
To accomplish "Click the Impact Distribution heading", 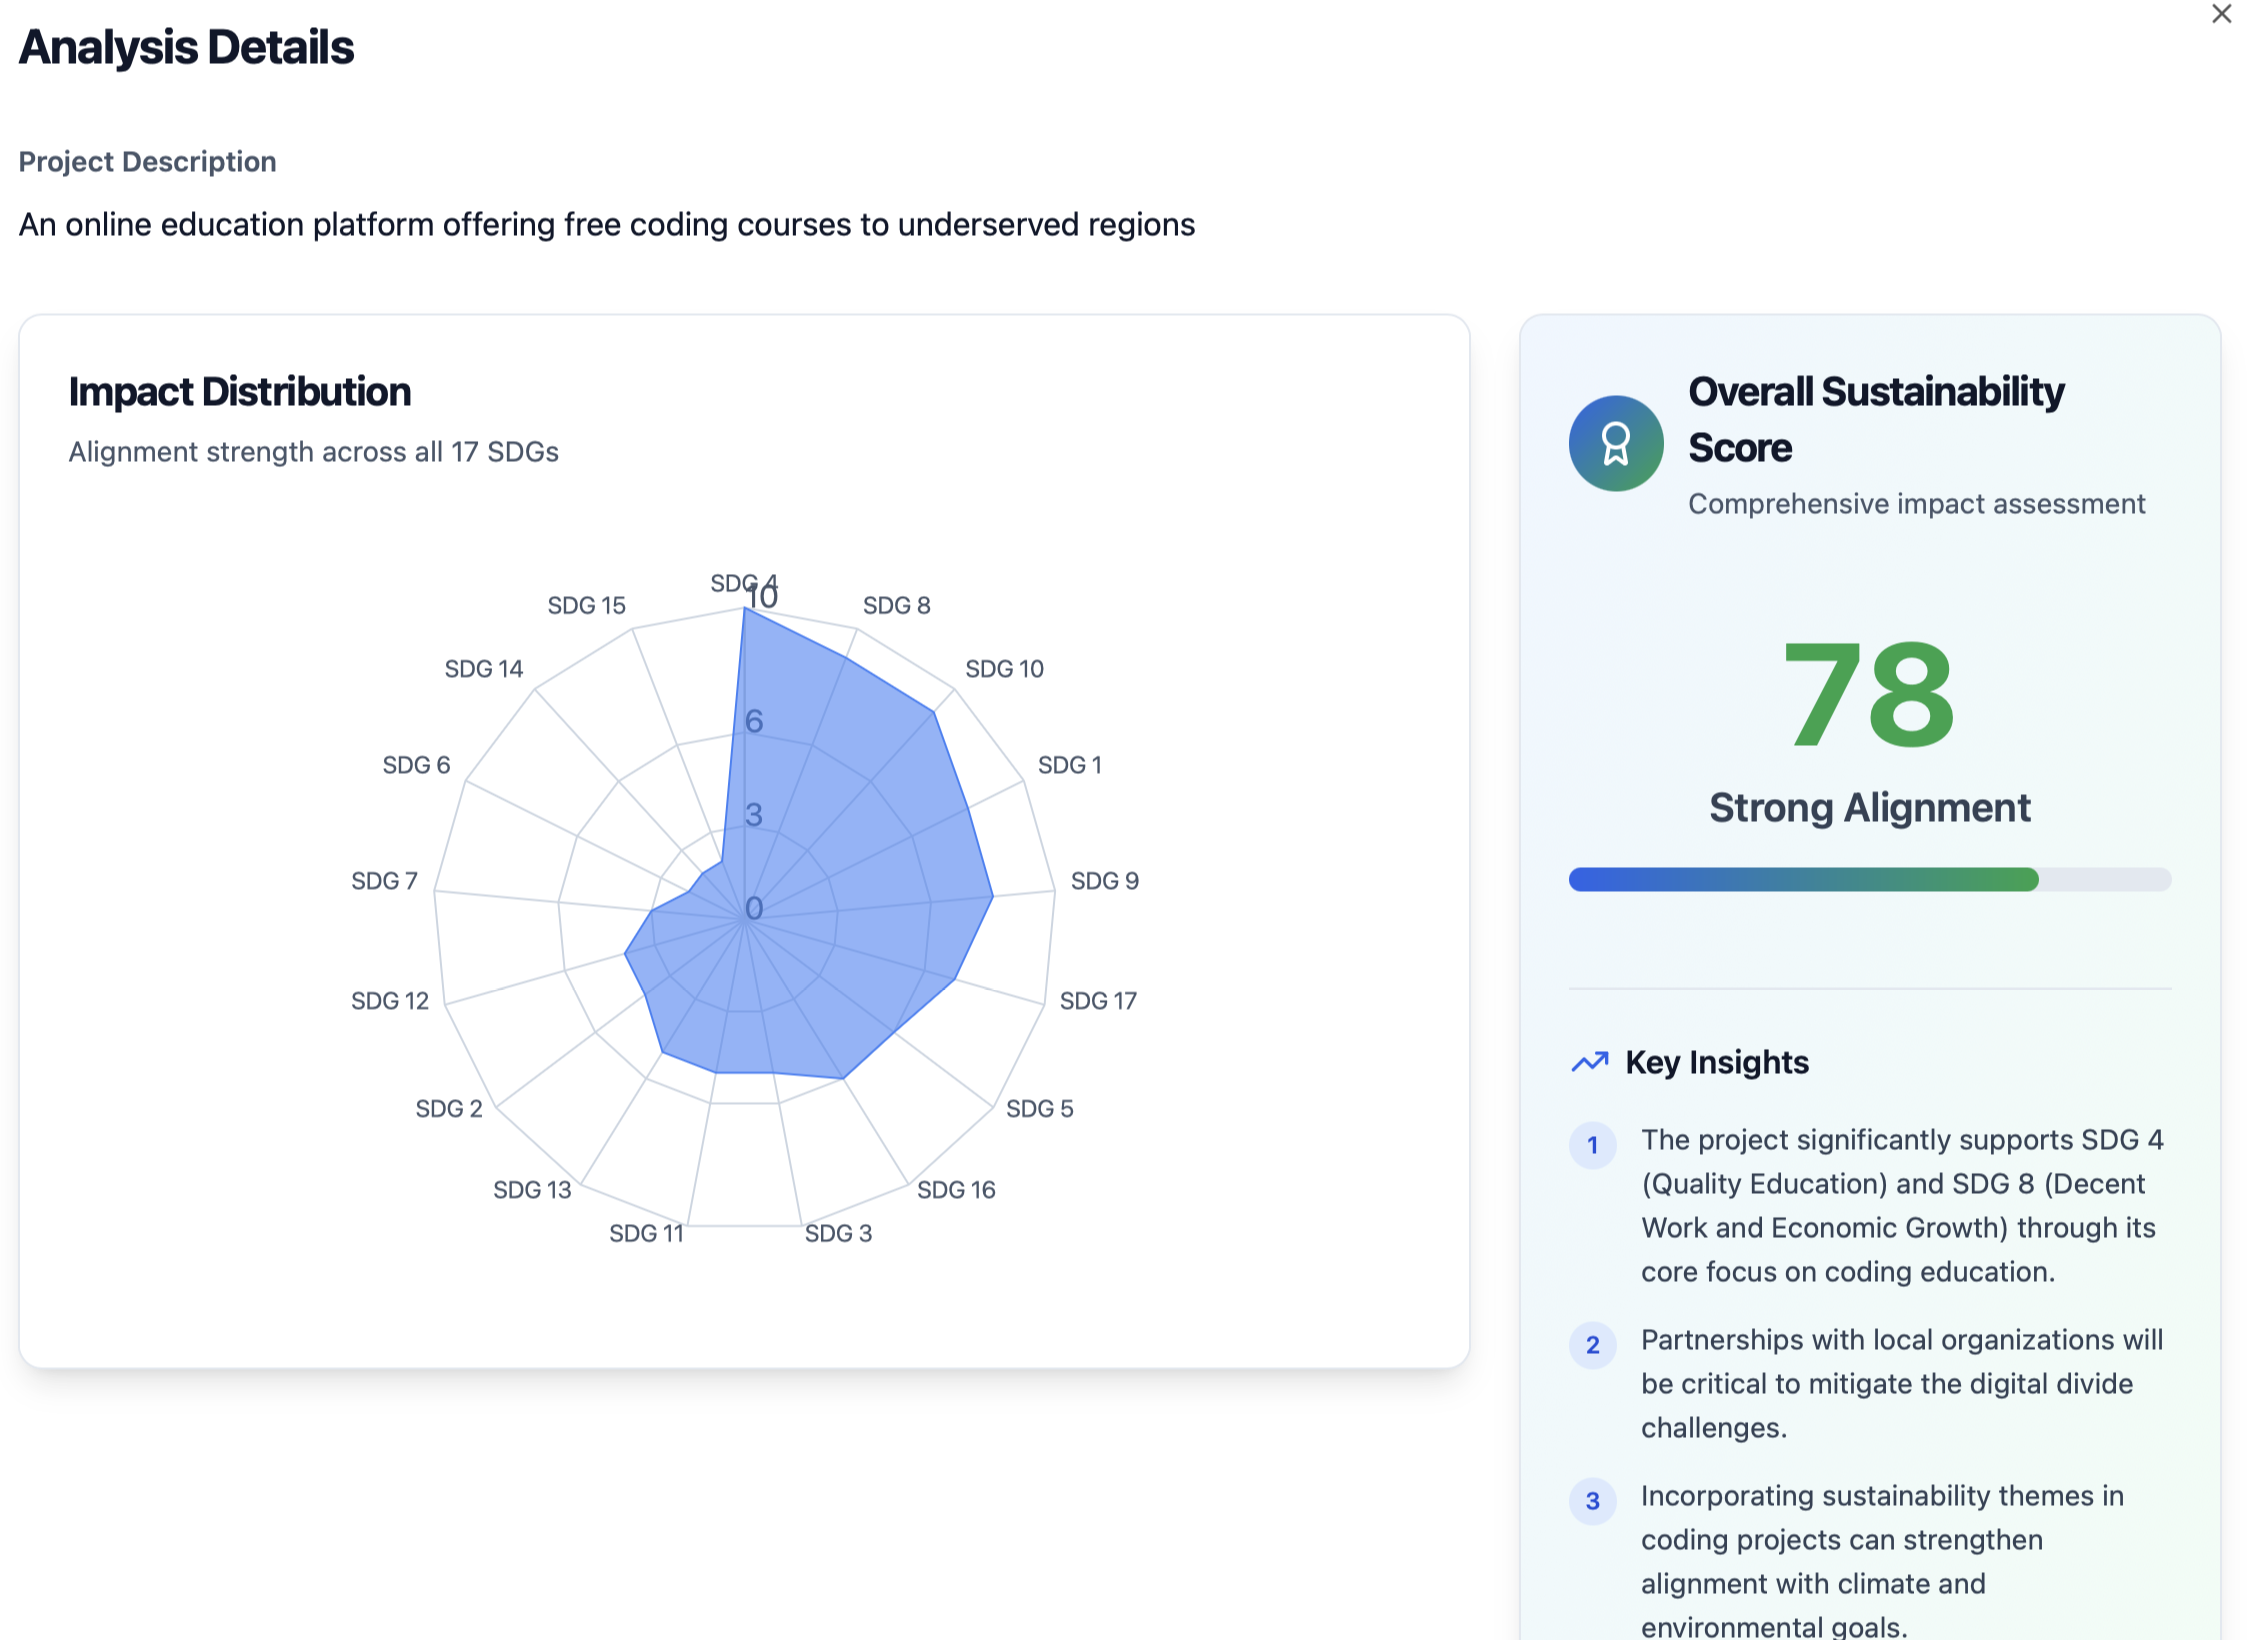I will point(240,392).
